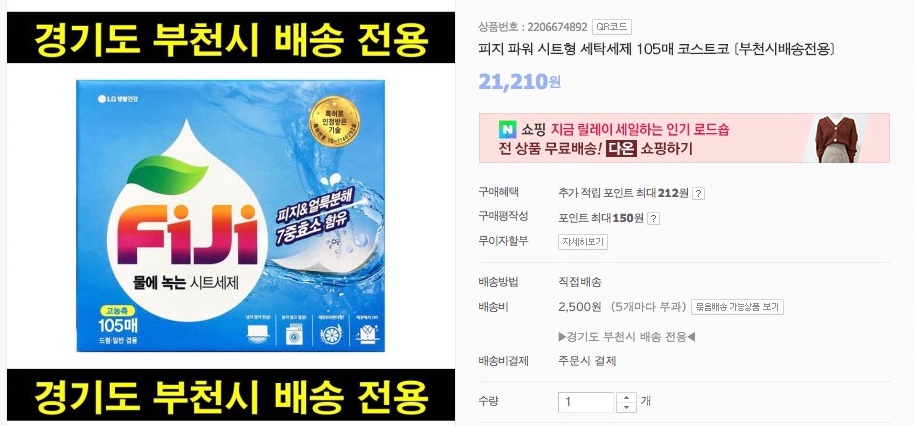
Task: Click the shirt icon on box
Action: pyautogui.click(x=368, y=335)
